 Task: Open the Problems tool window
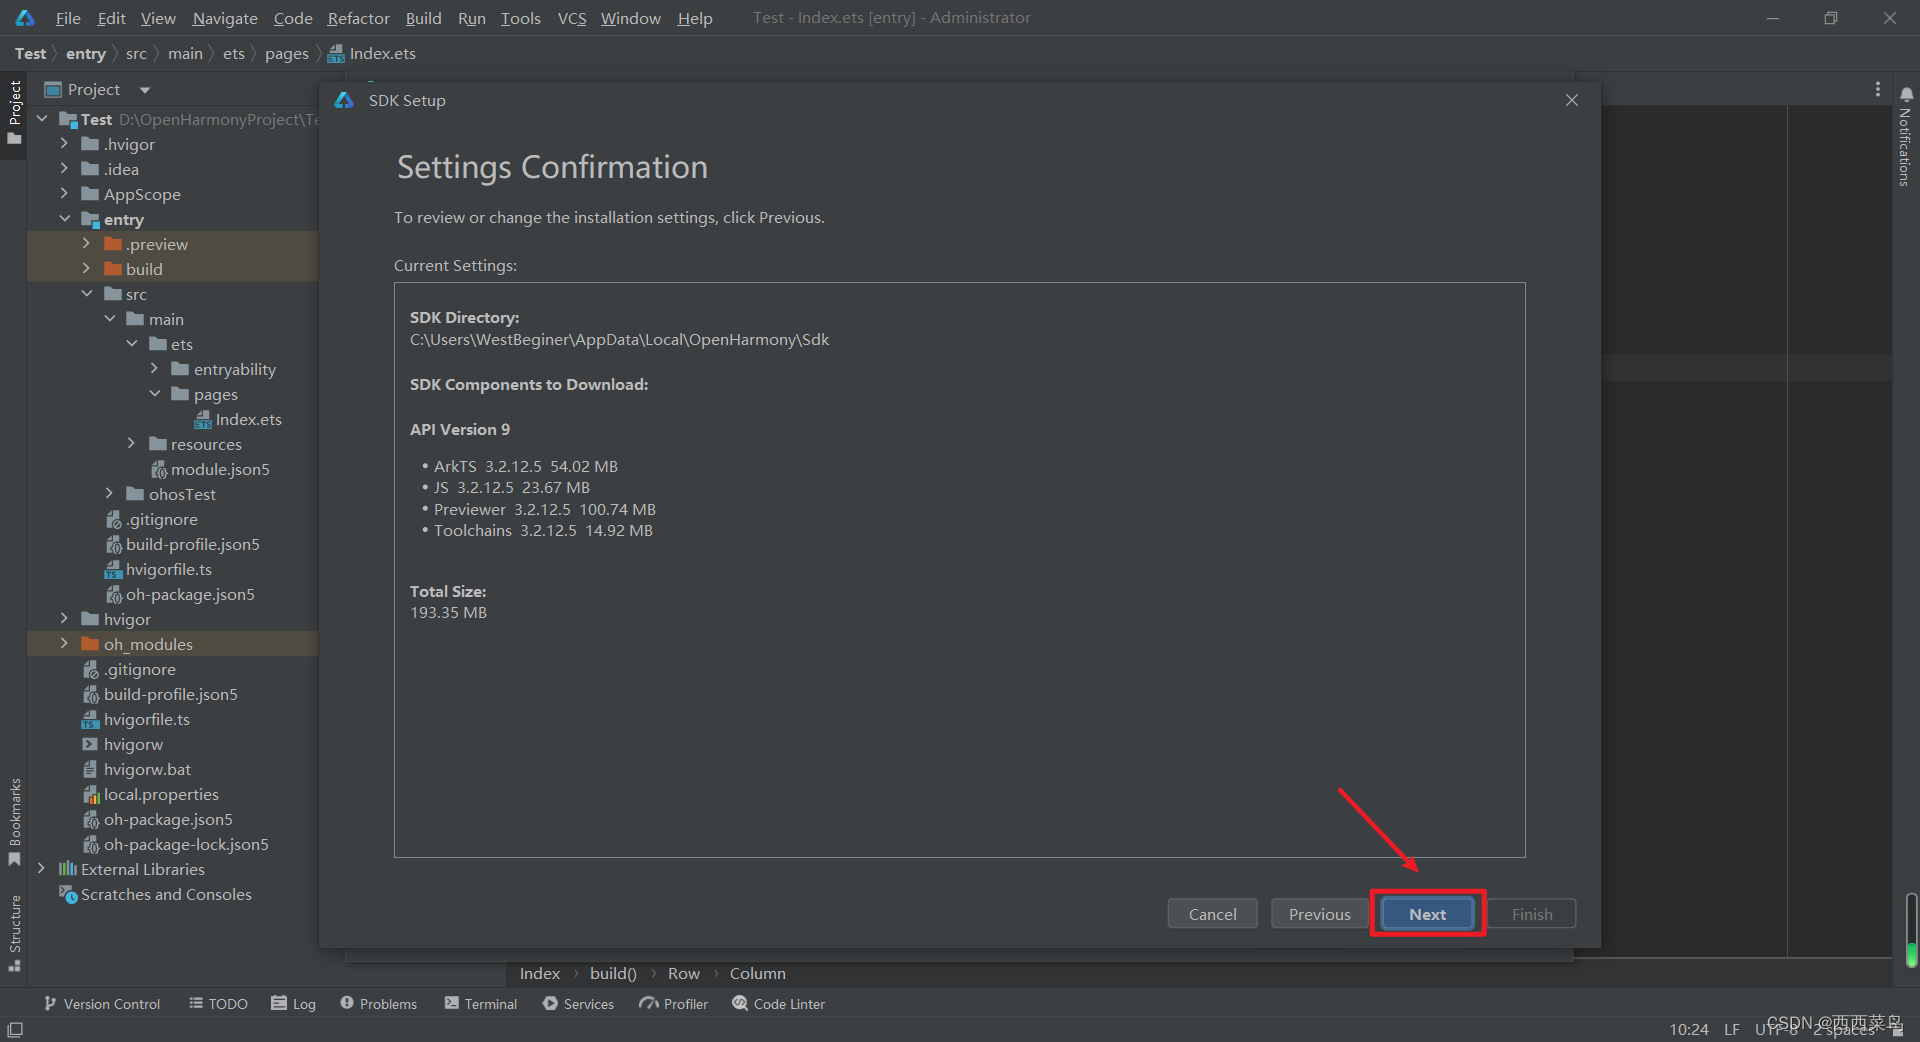pyautogui.click(x=378, y=1004)
